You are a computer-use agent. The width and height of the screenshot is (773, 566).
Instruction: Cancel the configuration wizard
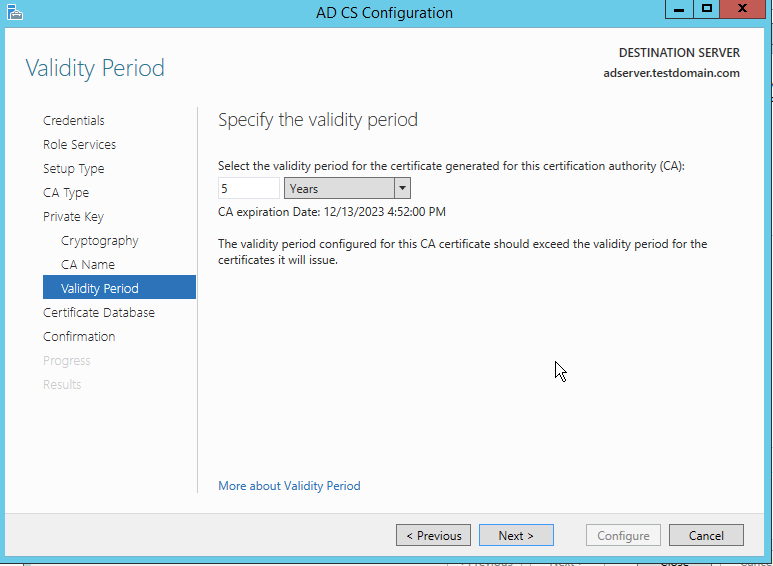click(x=706, y=536)
